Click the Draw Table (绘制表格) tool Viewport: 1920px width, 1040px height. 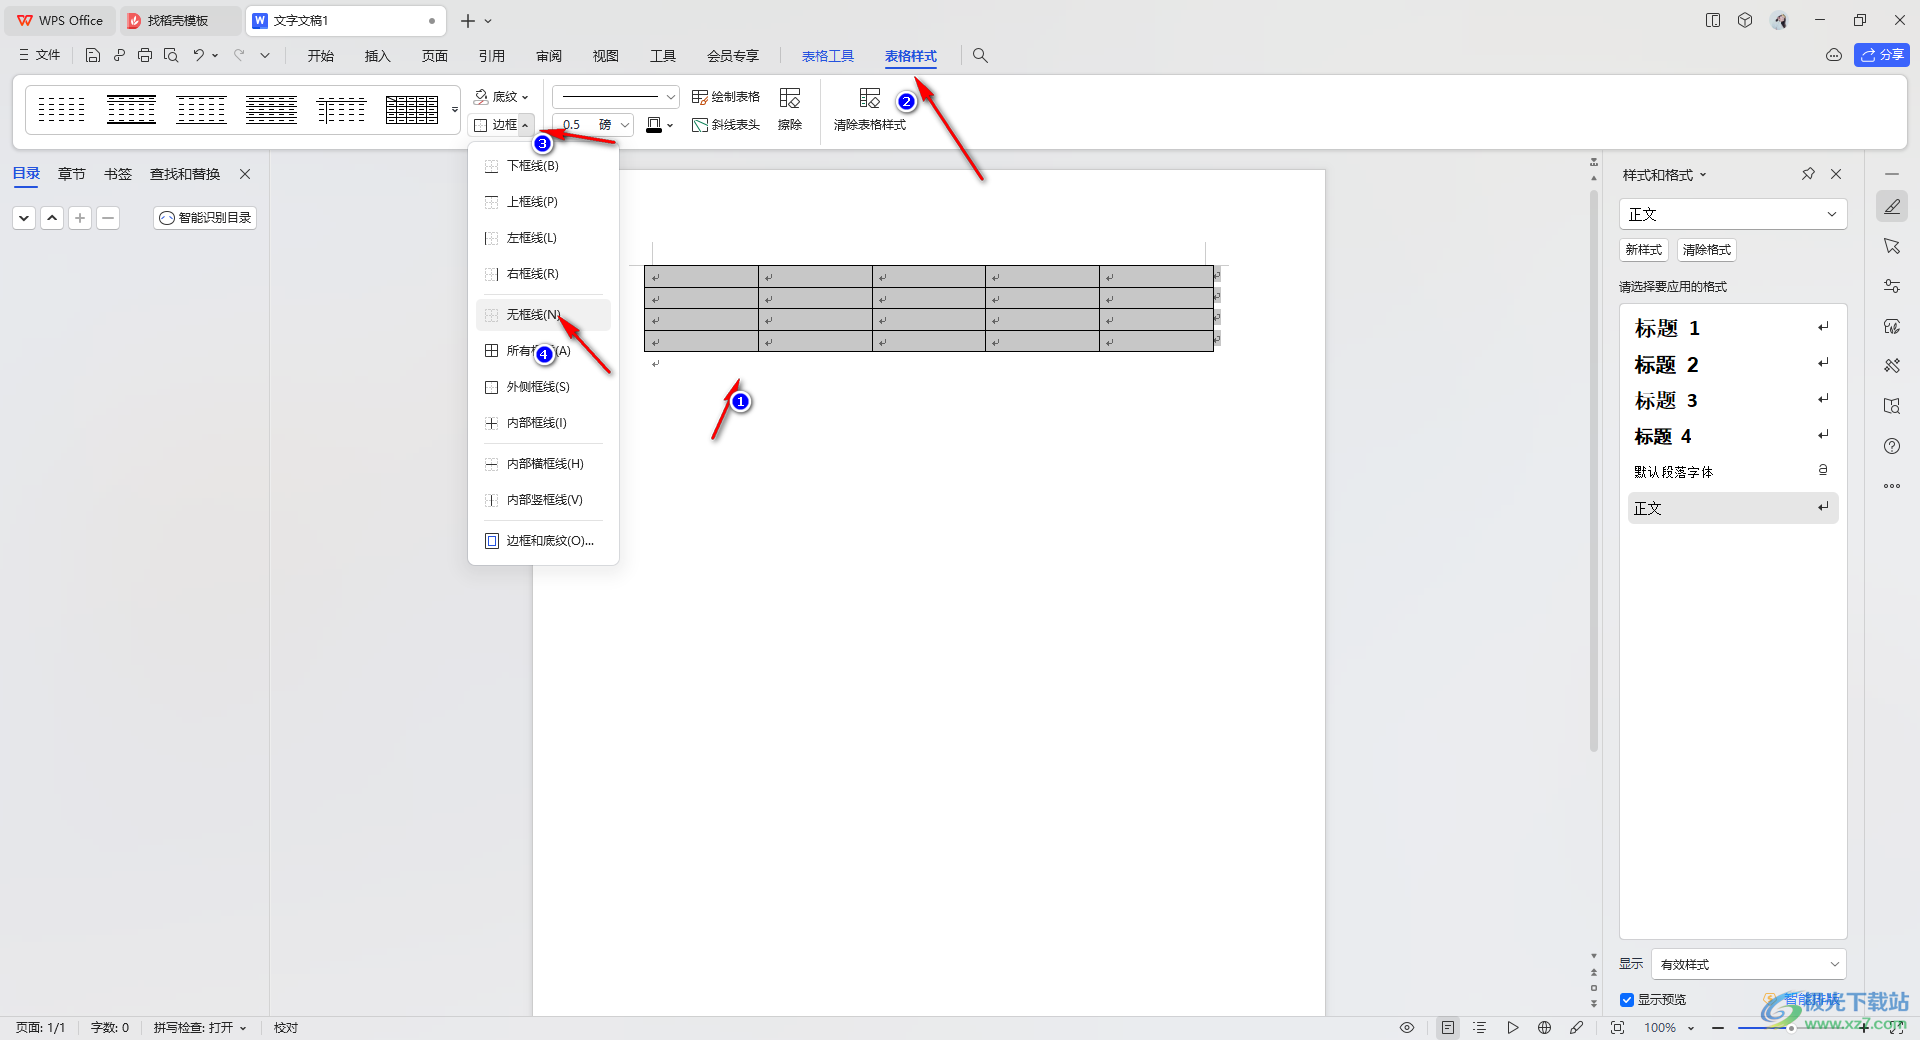[726, 97]
